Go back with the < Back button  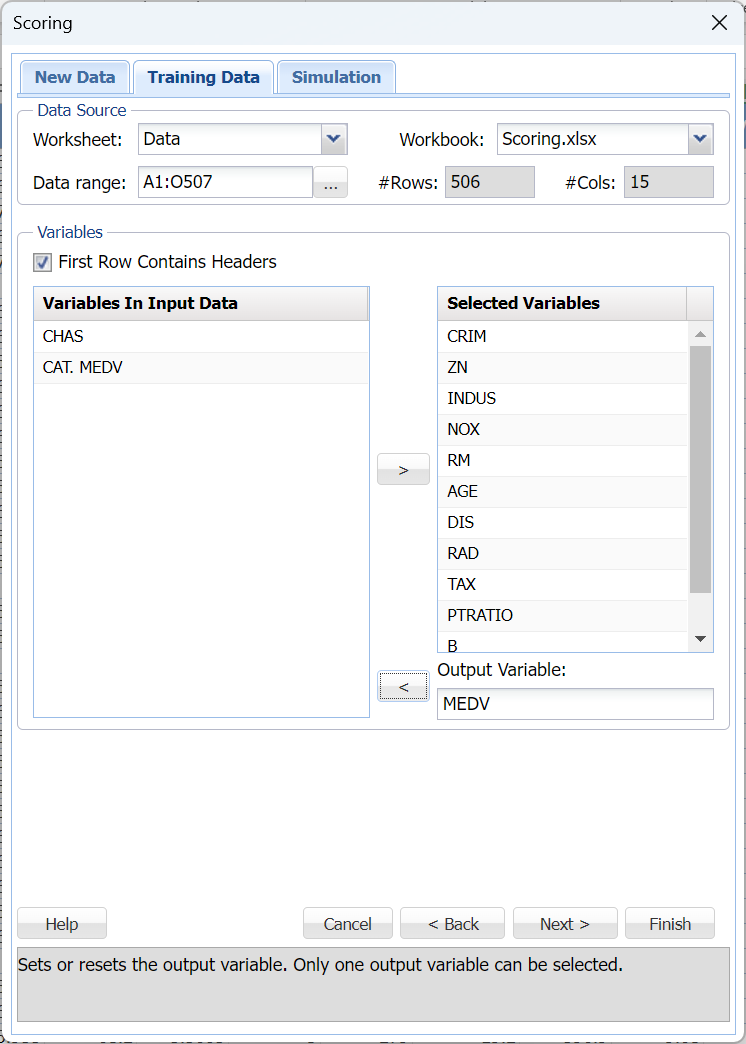pyautogui.click(x=453, y=924)
